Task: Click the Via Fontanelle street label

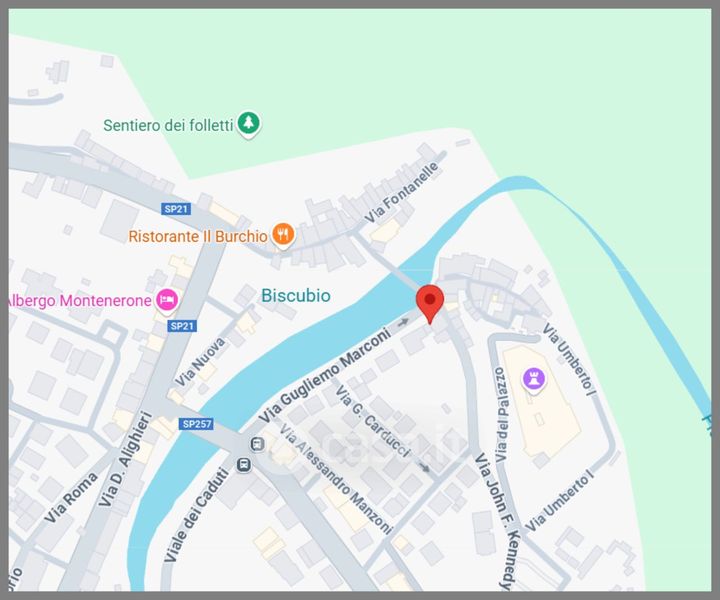Action: [402, 192]
